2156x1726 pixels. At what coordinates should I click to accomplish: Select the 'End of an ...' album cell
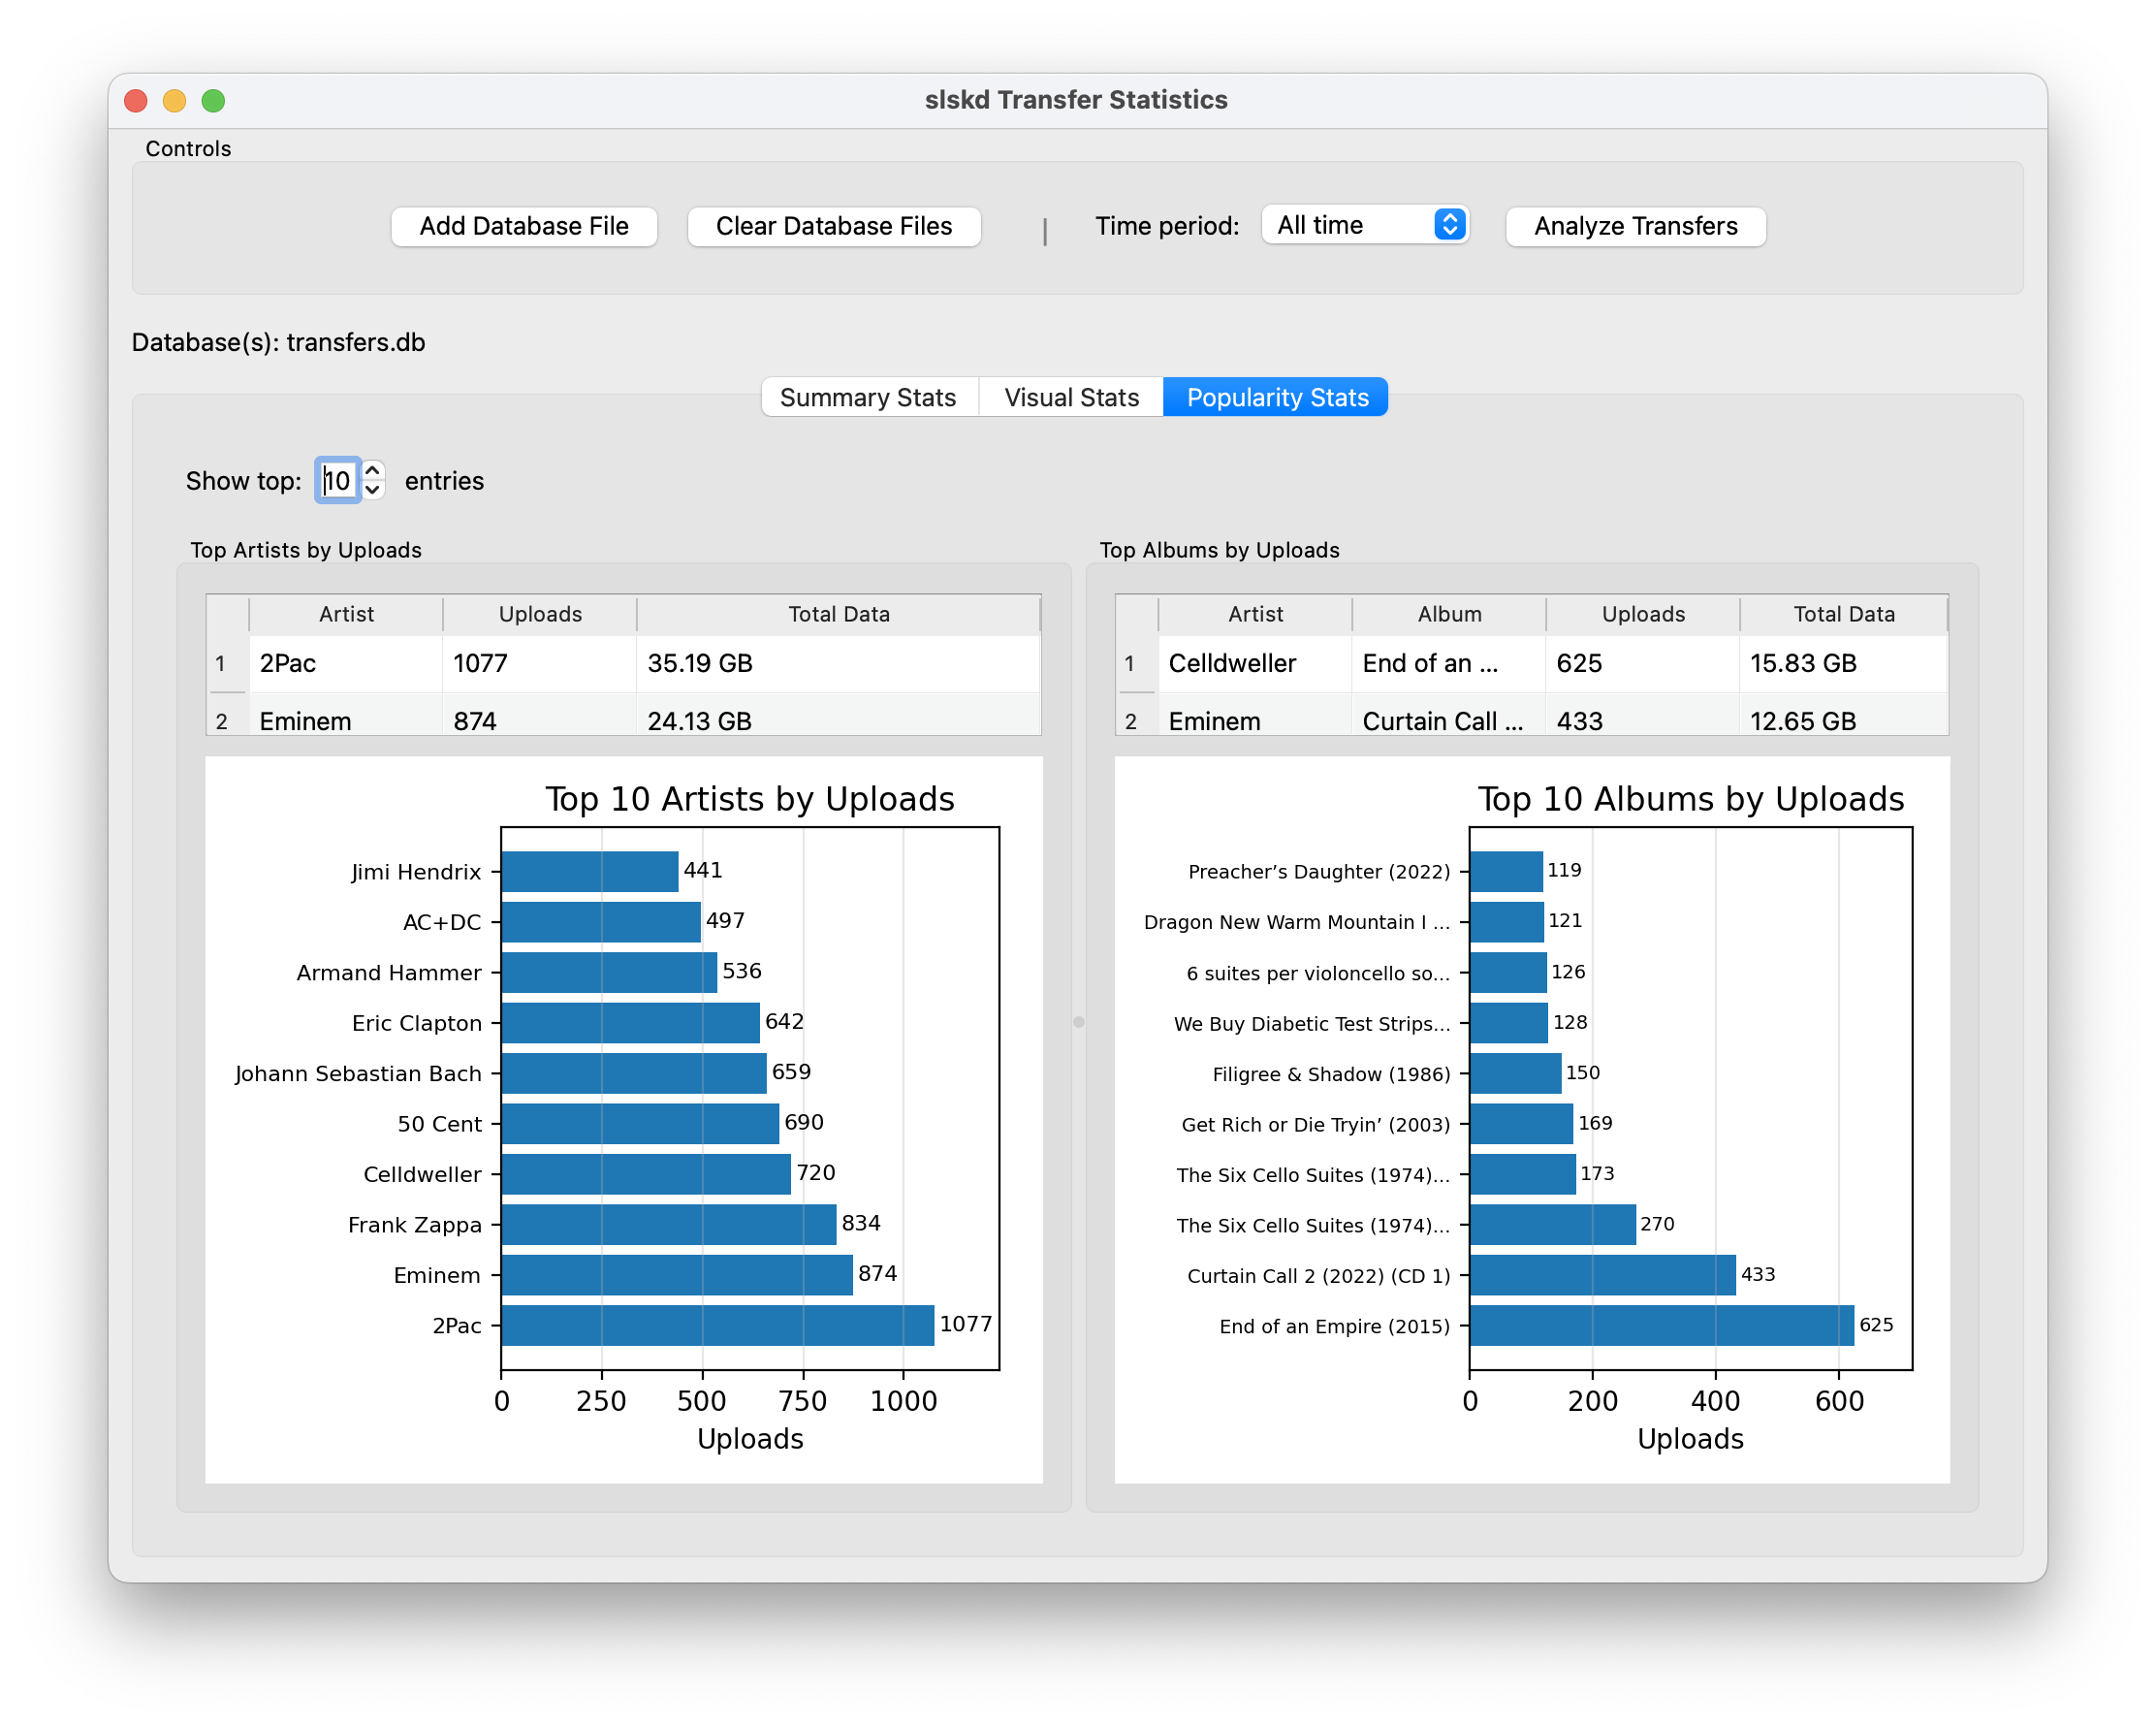tap(1449, 663)
